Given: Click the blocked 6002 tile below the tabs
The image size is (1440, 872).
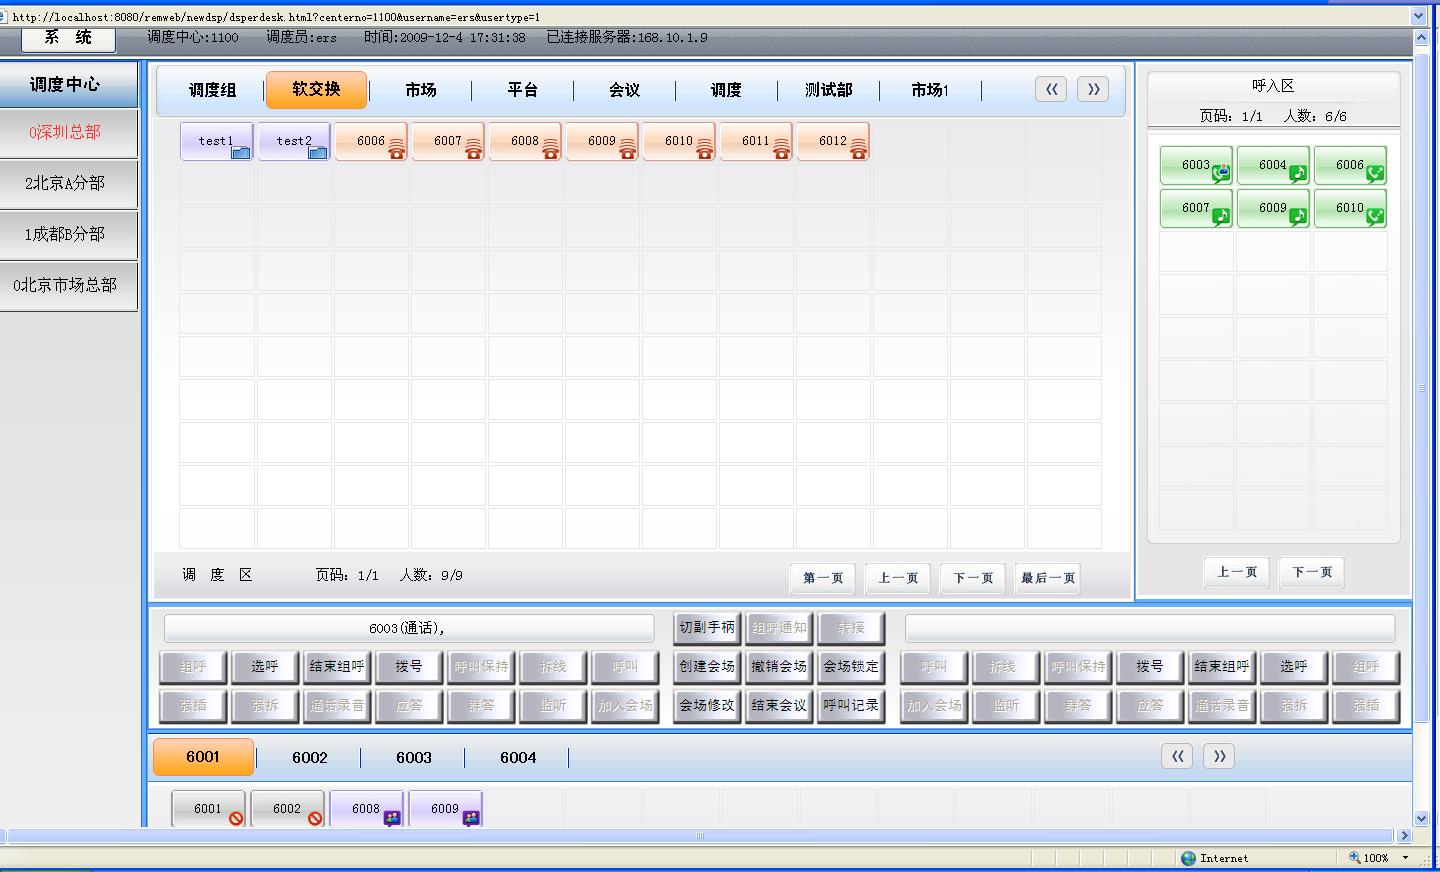Looking at the screenshot, I should pos(287,809).
